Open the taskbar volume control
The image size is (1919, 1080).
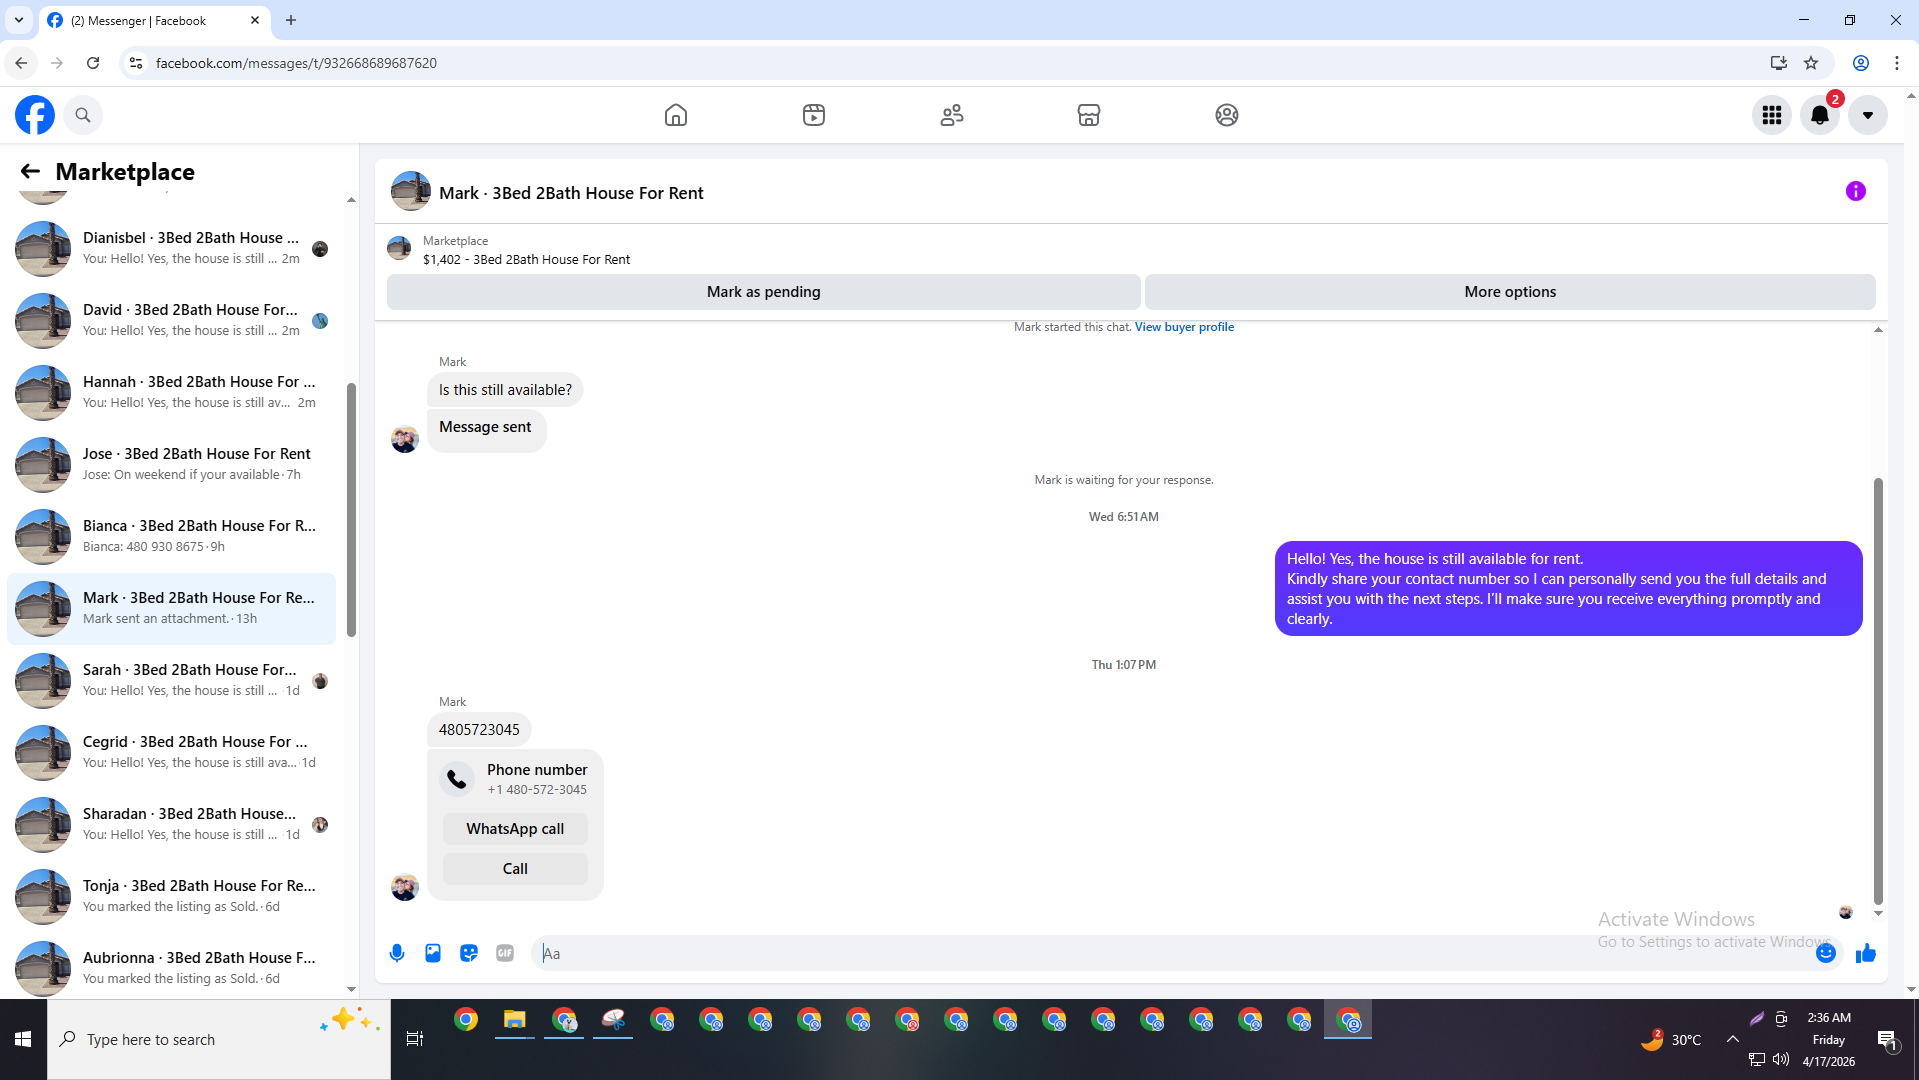(x=1781, y=1059)
